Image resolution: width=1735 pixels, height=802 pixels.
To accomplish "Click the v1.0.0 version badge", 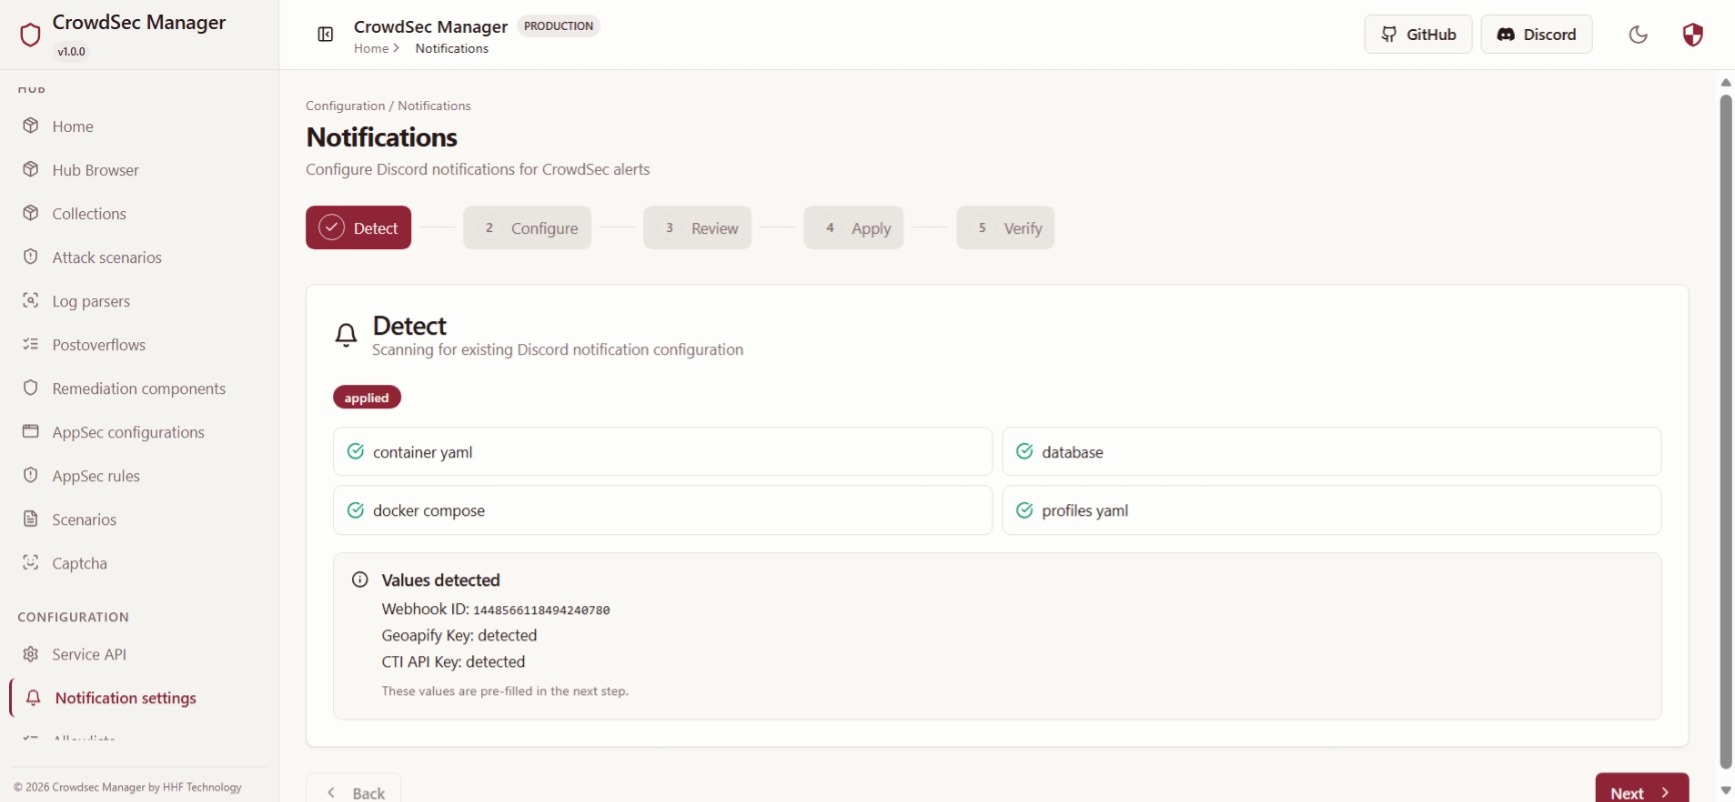I will (71, 52).
